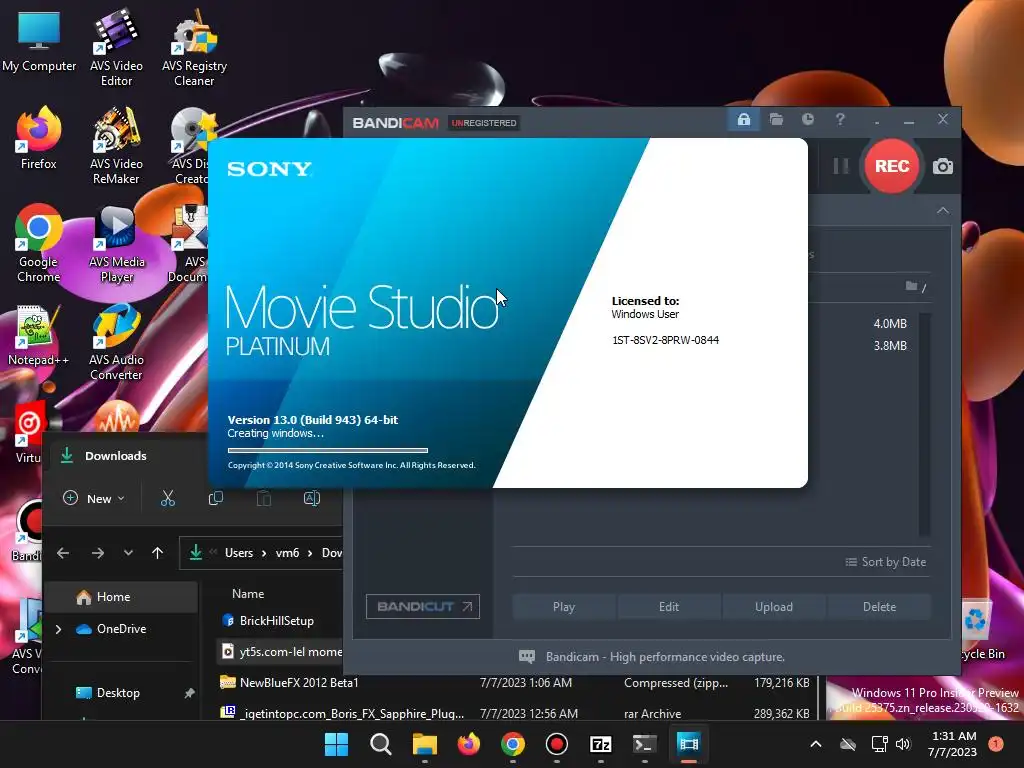
Task: Pause Bandicam recording
Action: click(840, 166)
